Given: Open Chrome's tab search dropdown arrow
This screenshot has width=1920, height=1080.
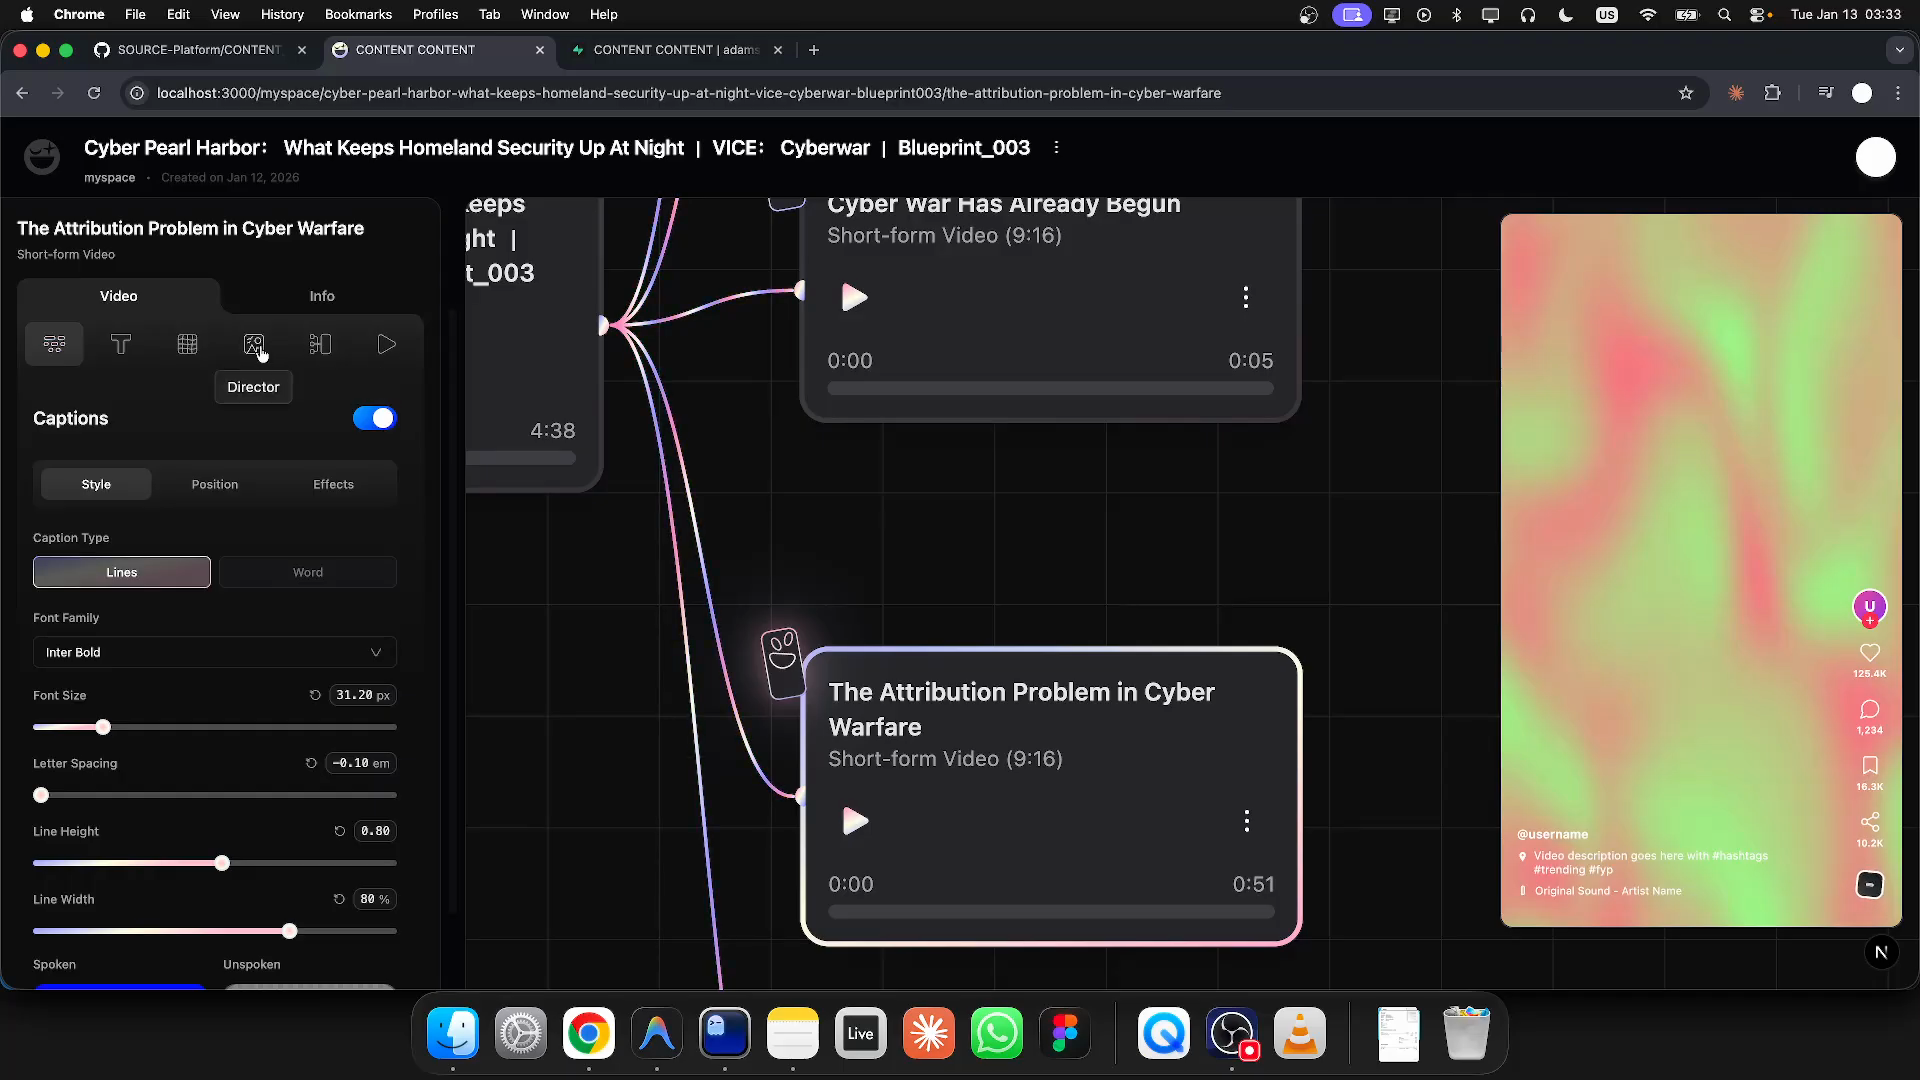Looking at the screenshot, I should point(1899,50).
